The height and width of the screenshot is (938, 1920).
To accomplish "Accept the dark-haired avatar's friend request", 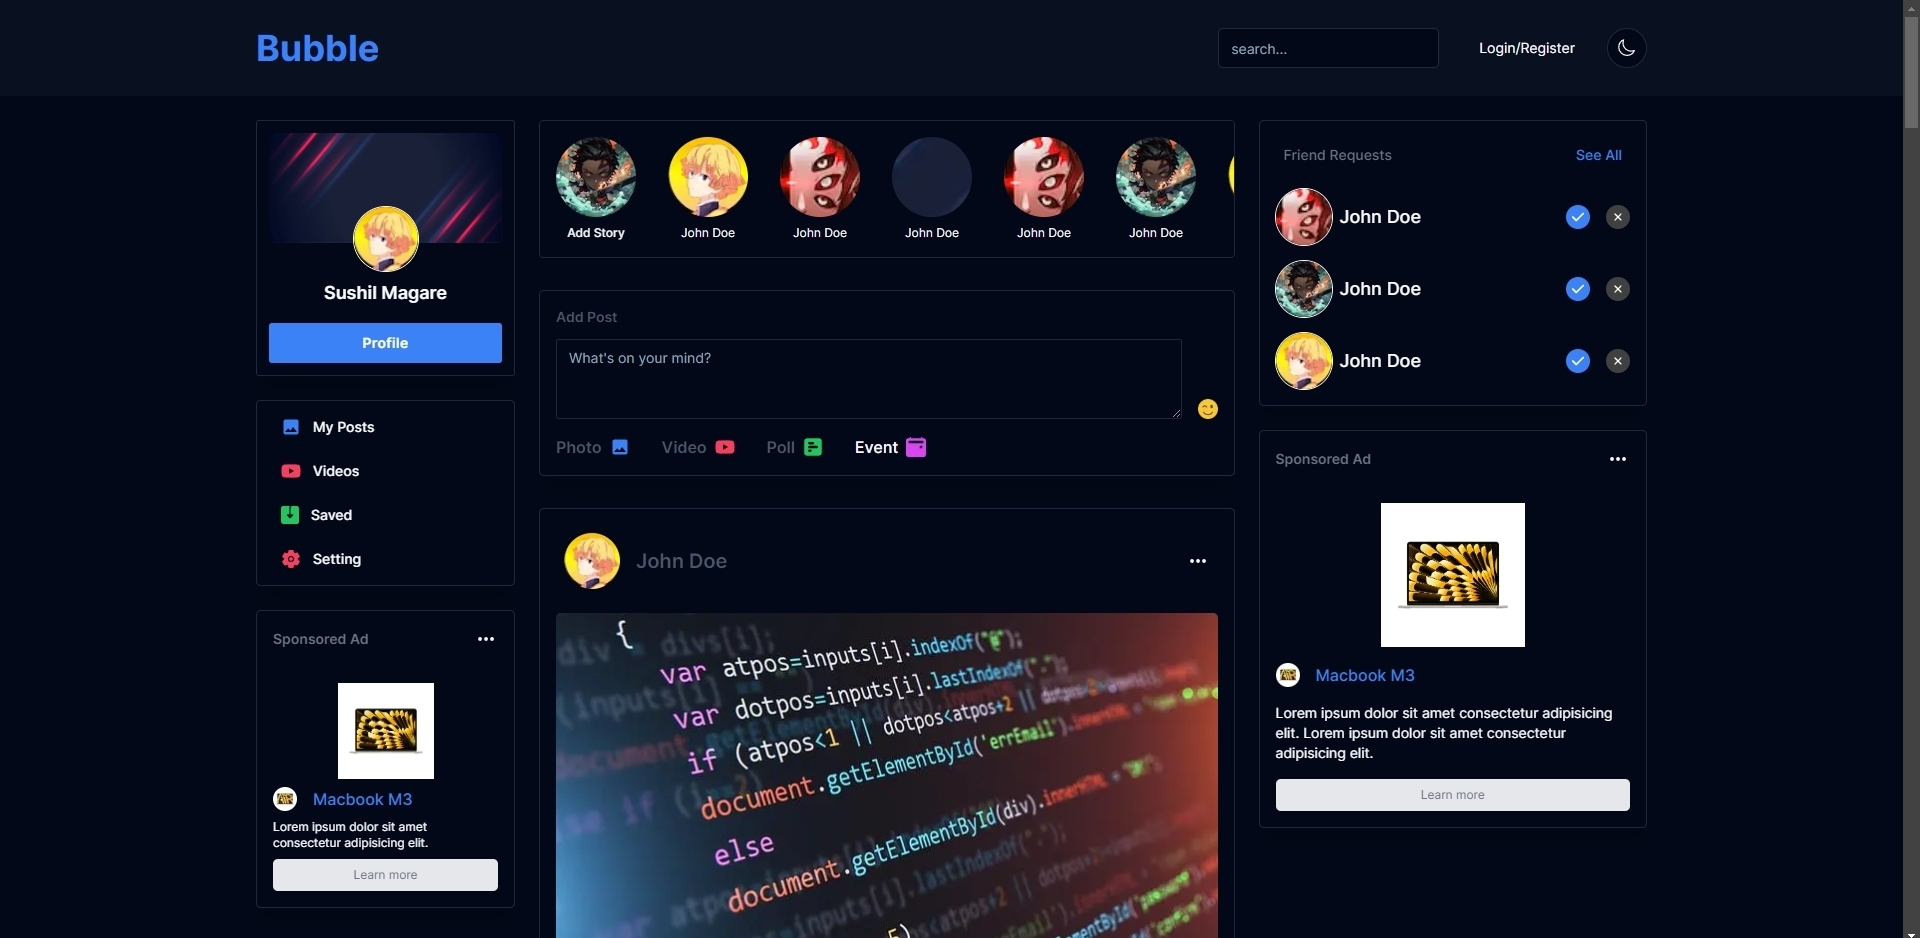I will click(1578, 289).
